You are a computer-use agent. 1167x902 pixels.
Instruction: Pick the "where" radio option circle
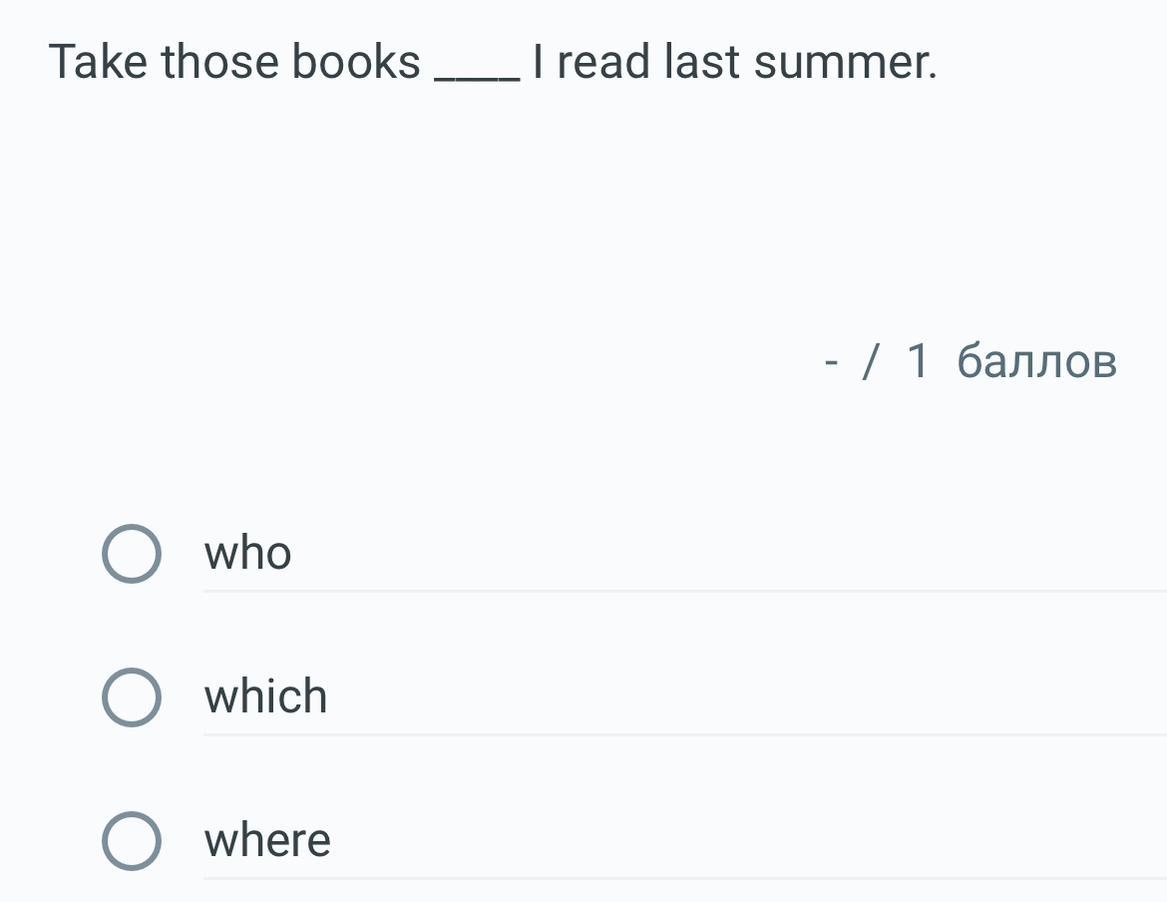pyautogui.click(x=131, y=841)
